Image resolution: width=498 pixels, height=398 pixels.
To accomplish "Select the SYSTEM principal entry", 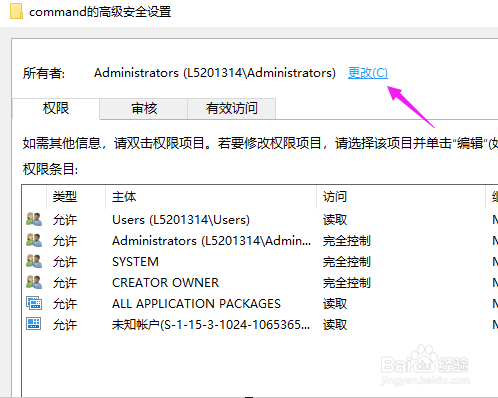I will [135, 262].
